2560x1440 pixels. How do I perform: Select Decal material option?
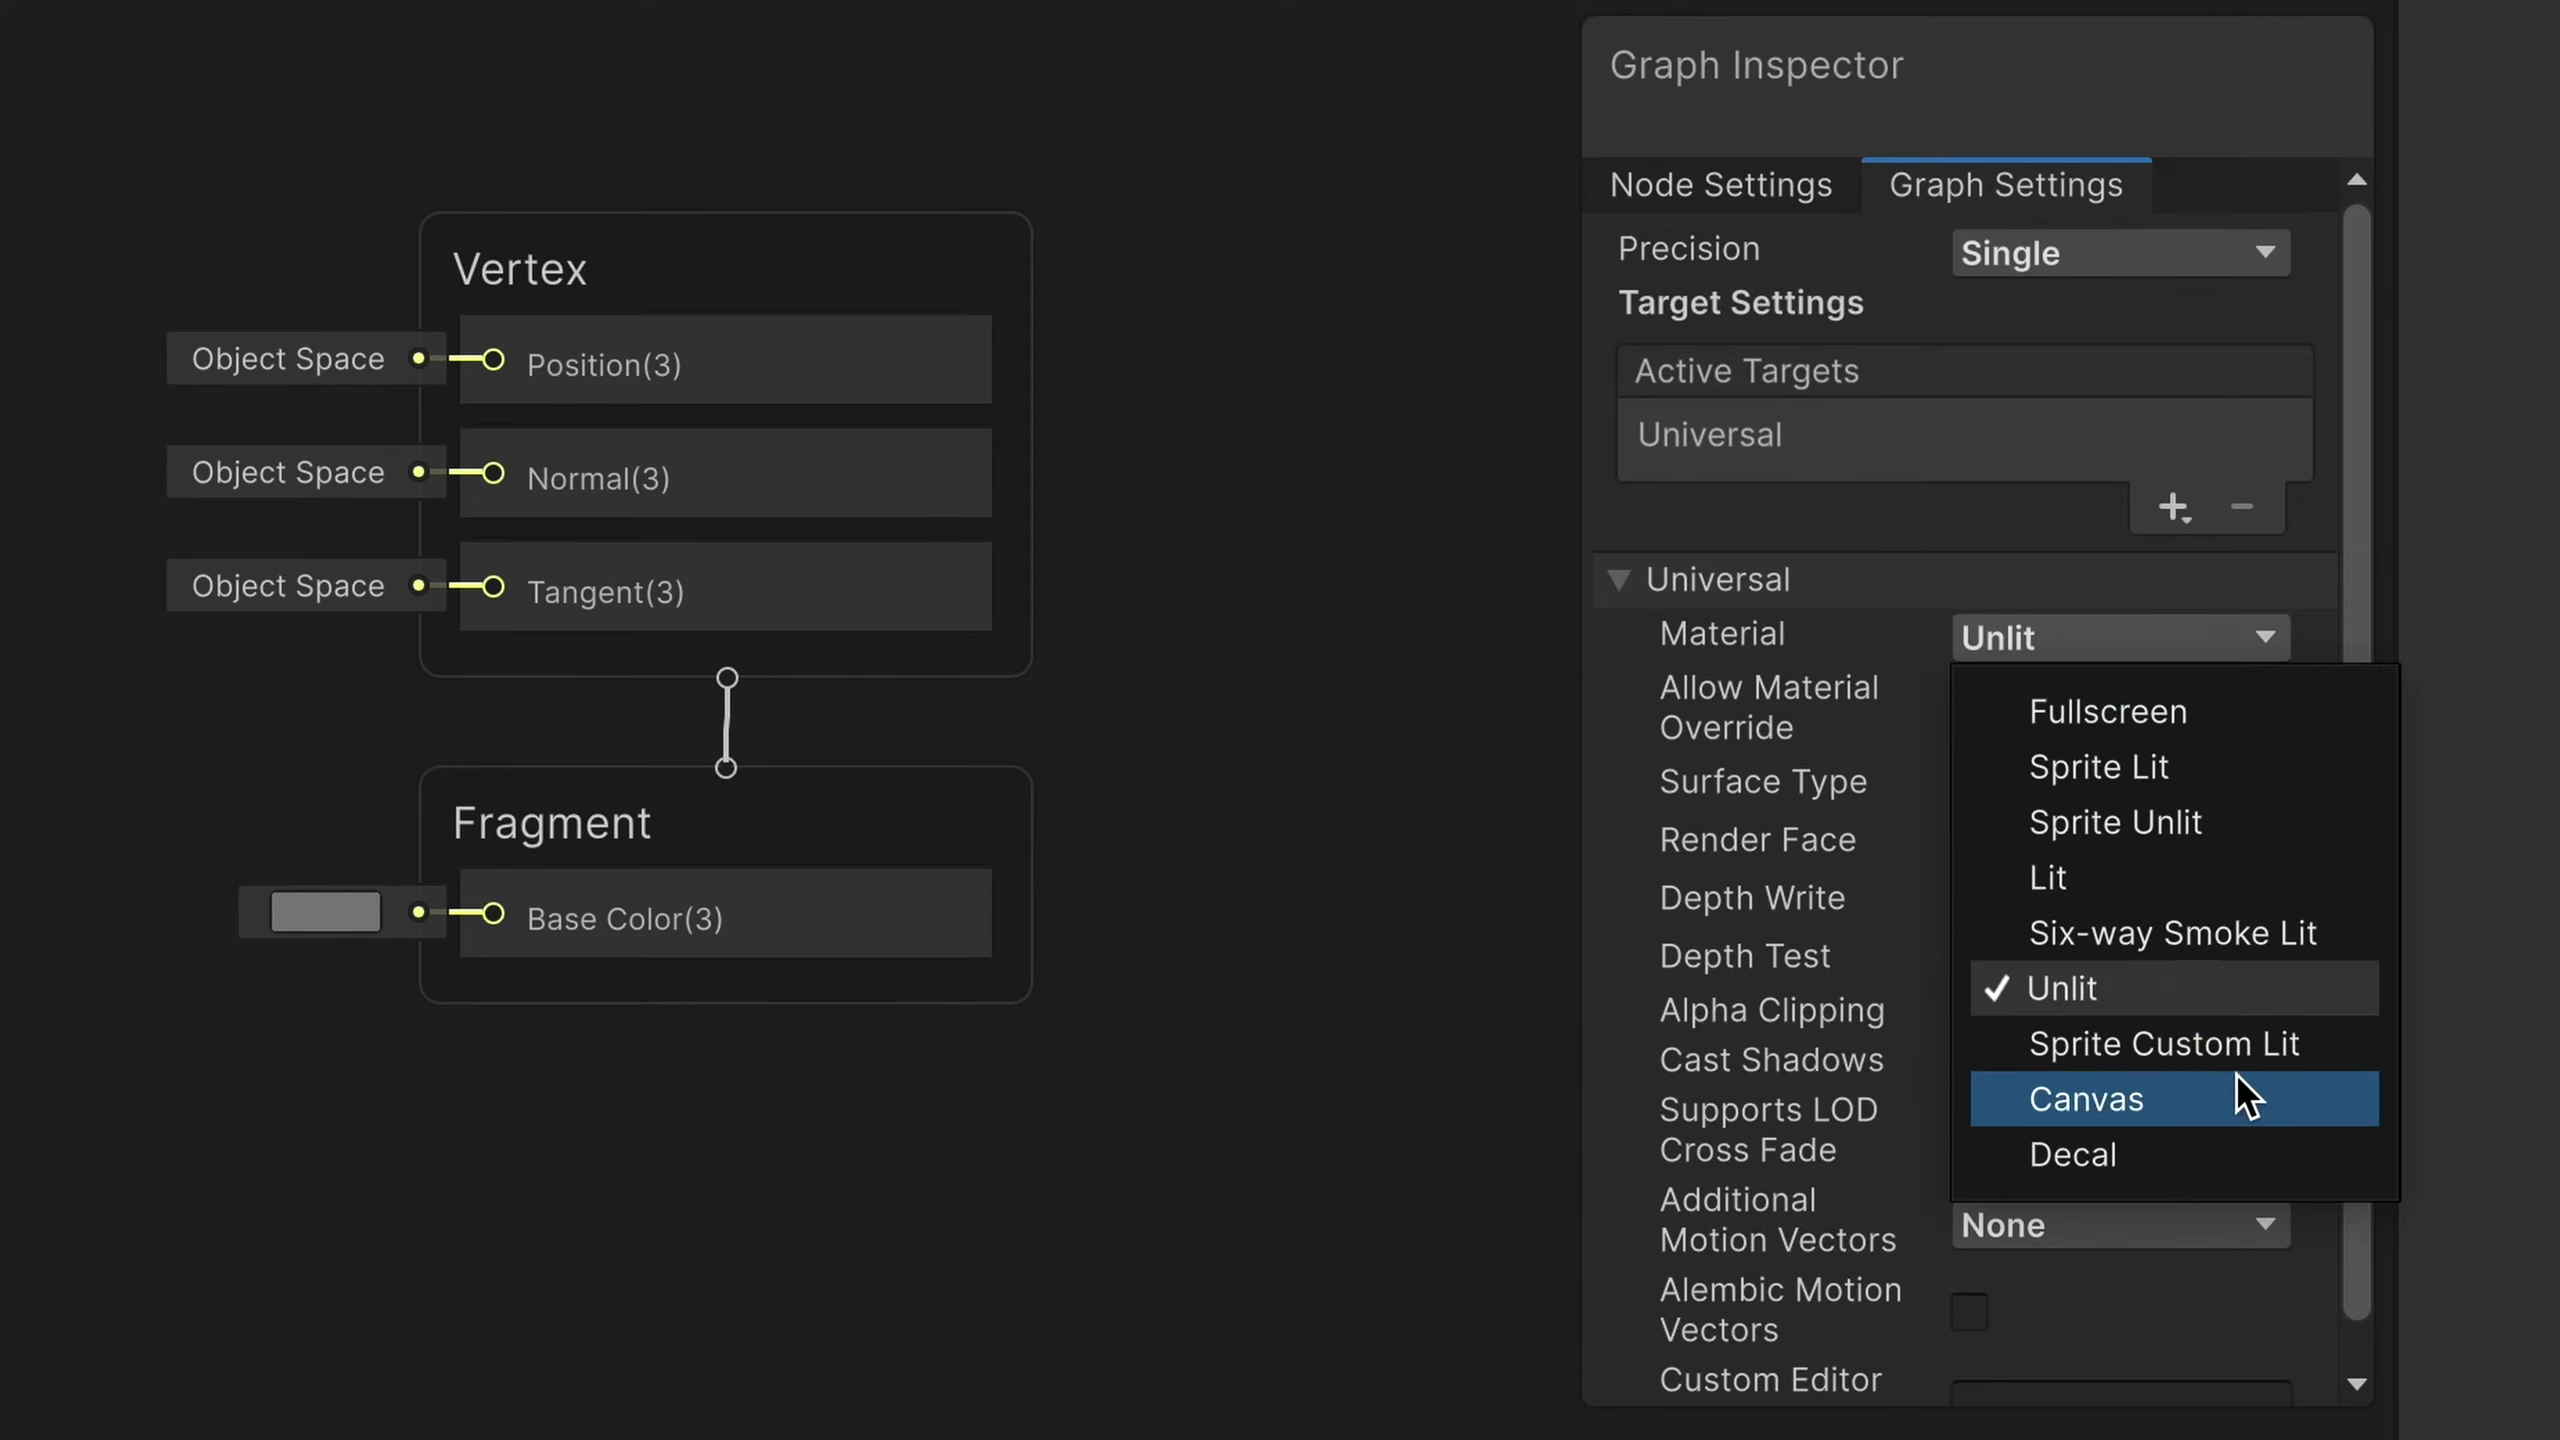(2073, 1155)
